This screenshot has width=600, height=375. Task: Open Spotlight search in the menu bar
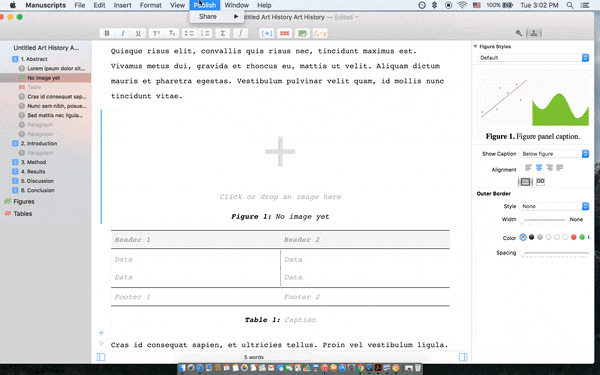(570, 5)
